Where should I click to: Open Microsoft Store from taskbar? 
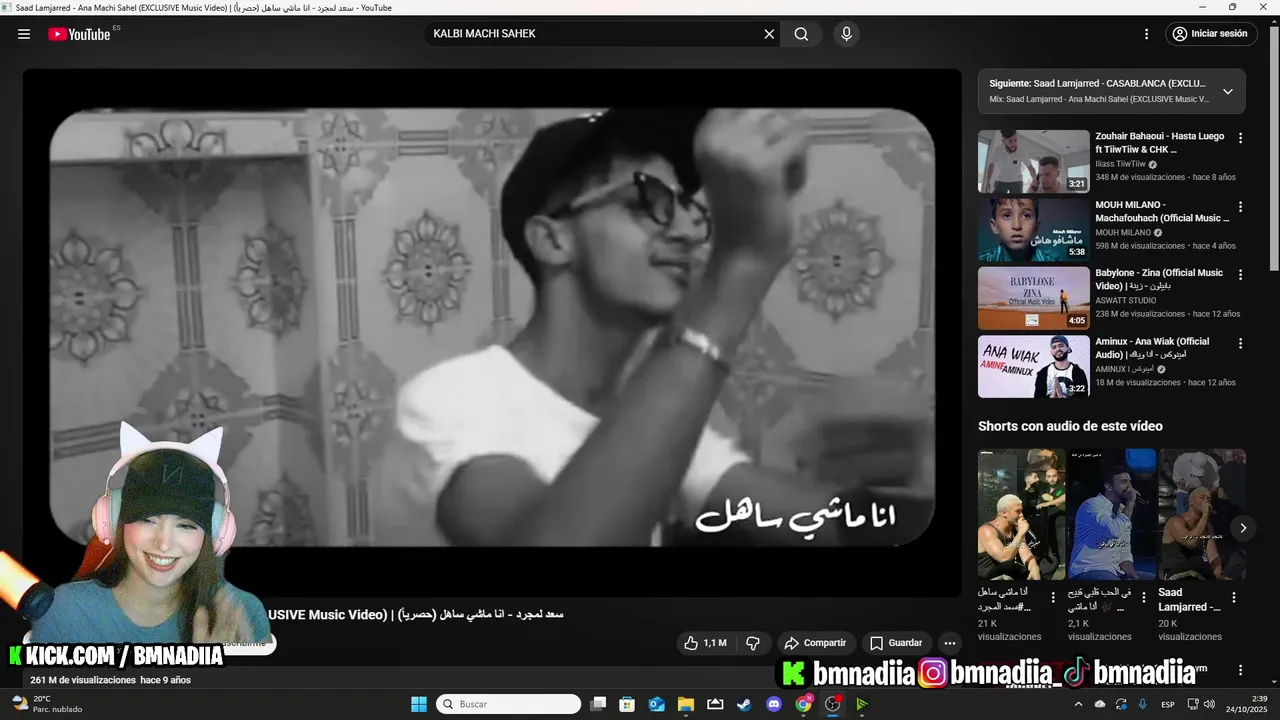627,704
